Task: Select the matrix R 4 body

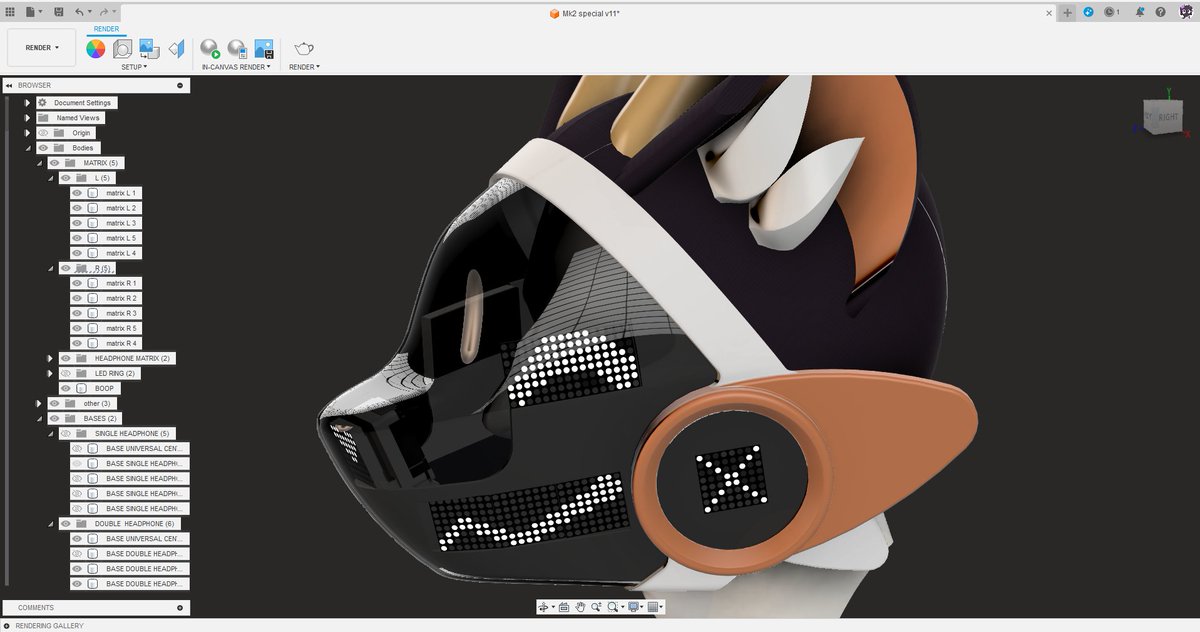Action: coord(121,343)
